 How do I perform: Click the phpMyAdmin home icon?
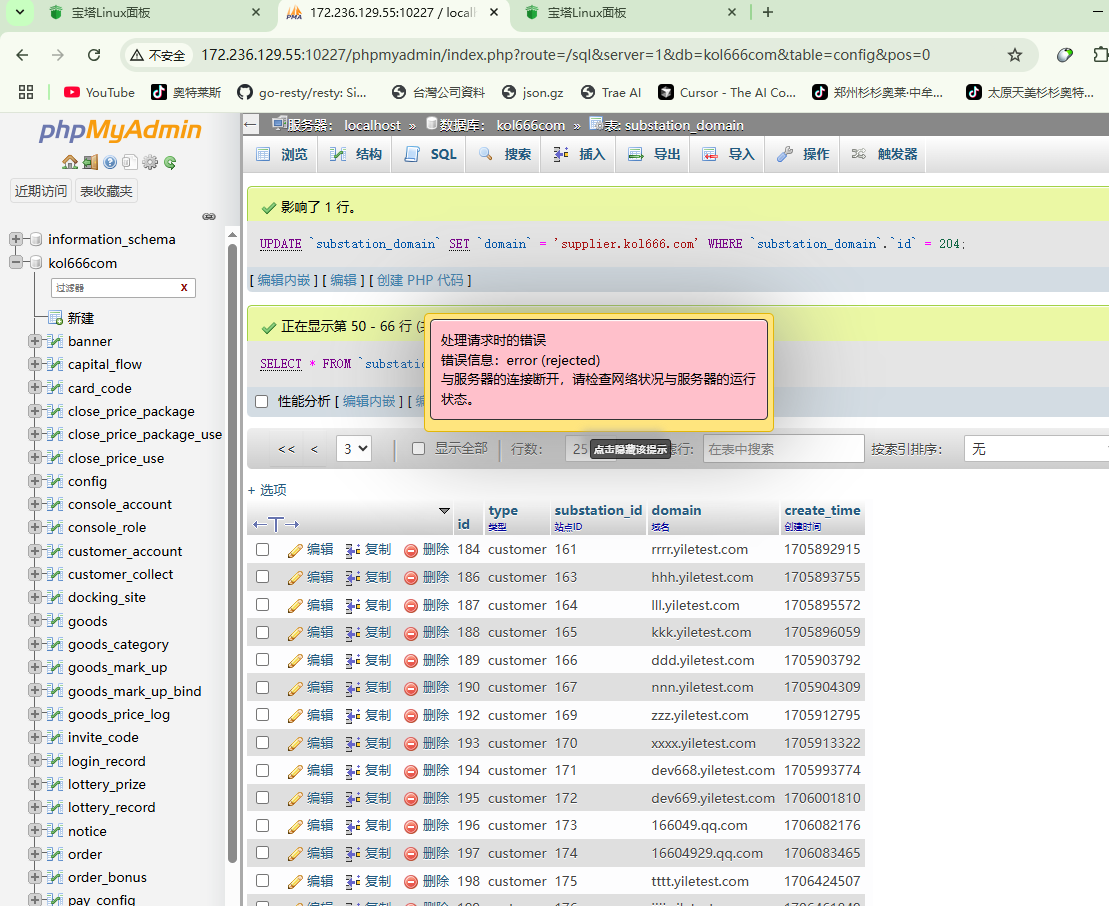pos(69,162)
